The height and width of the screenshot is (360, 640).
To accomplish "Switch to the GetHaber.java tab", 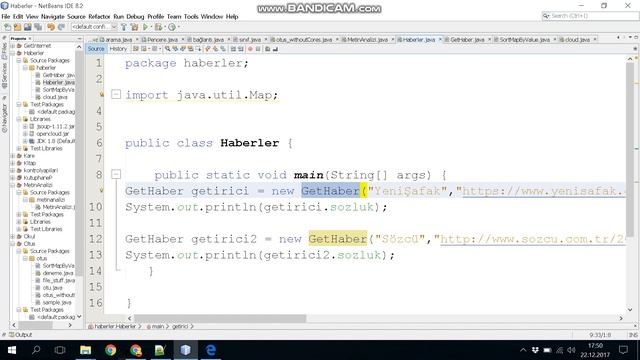I will (x=467, y=40).
